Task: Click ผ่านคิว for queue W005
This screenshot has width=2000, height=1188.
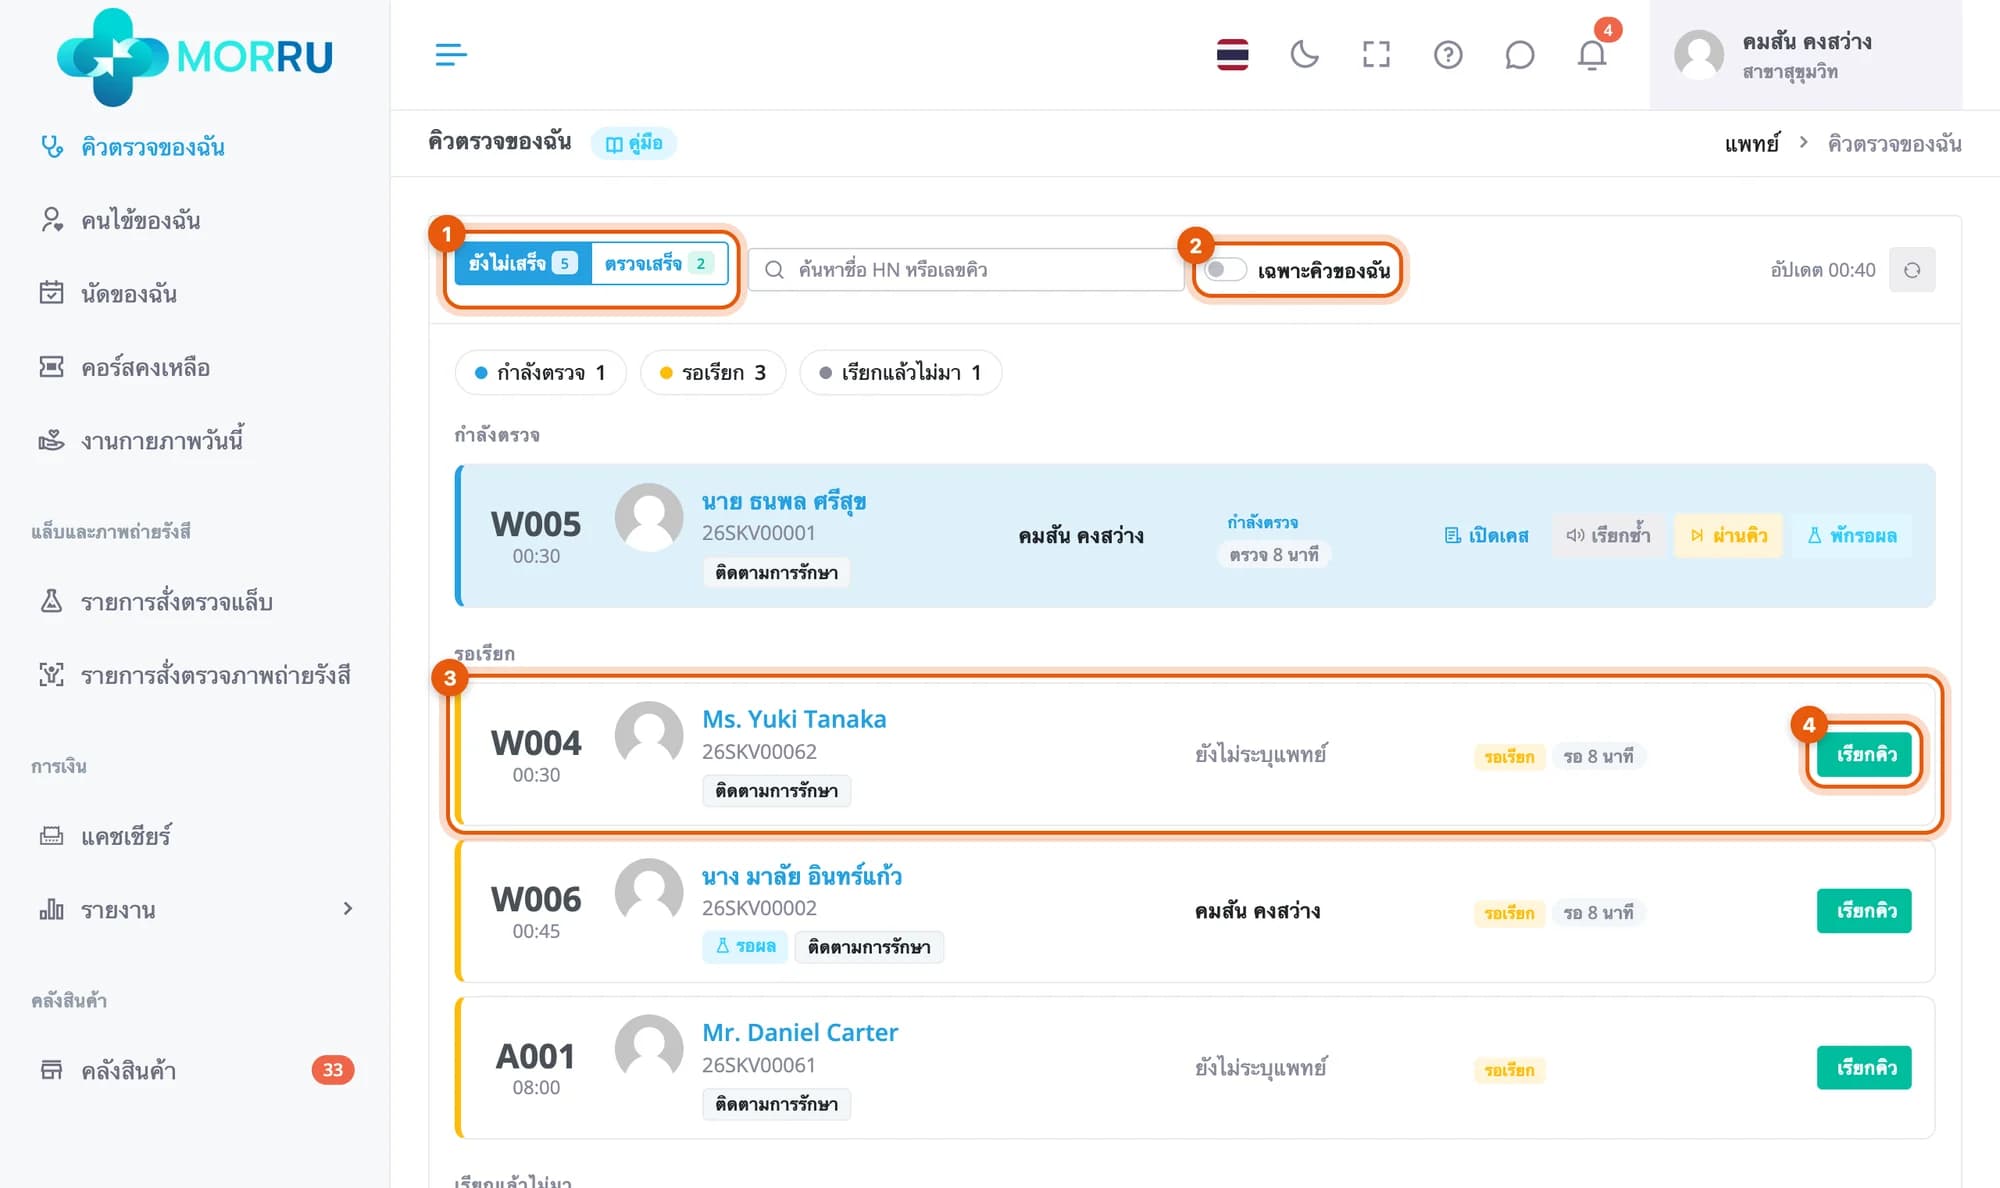Action: point(1728,536)
